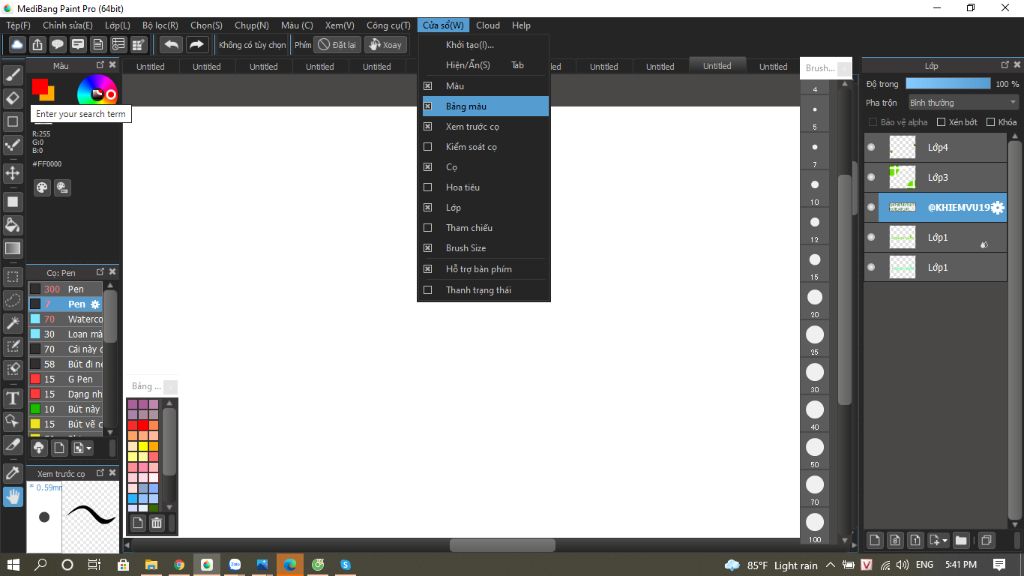Screen dimensions: 1024x576
Task: Click new layer icon in layer panel
Action: [875, 540]
